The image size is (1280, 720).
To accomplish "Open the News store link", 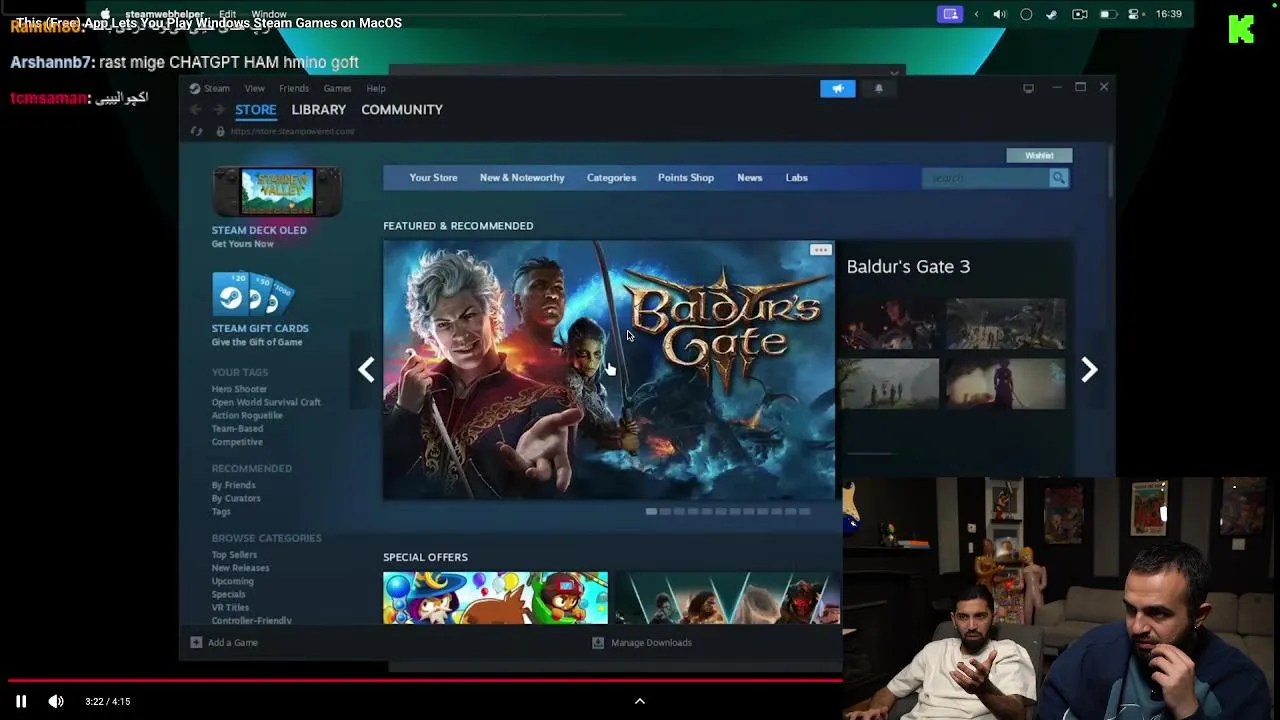I will [x=749, y=178].
